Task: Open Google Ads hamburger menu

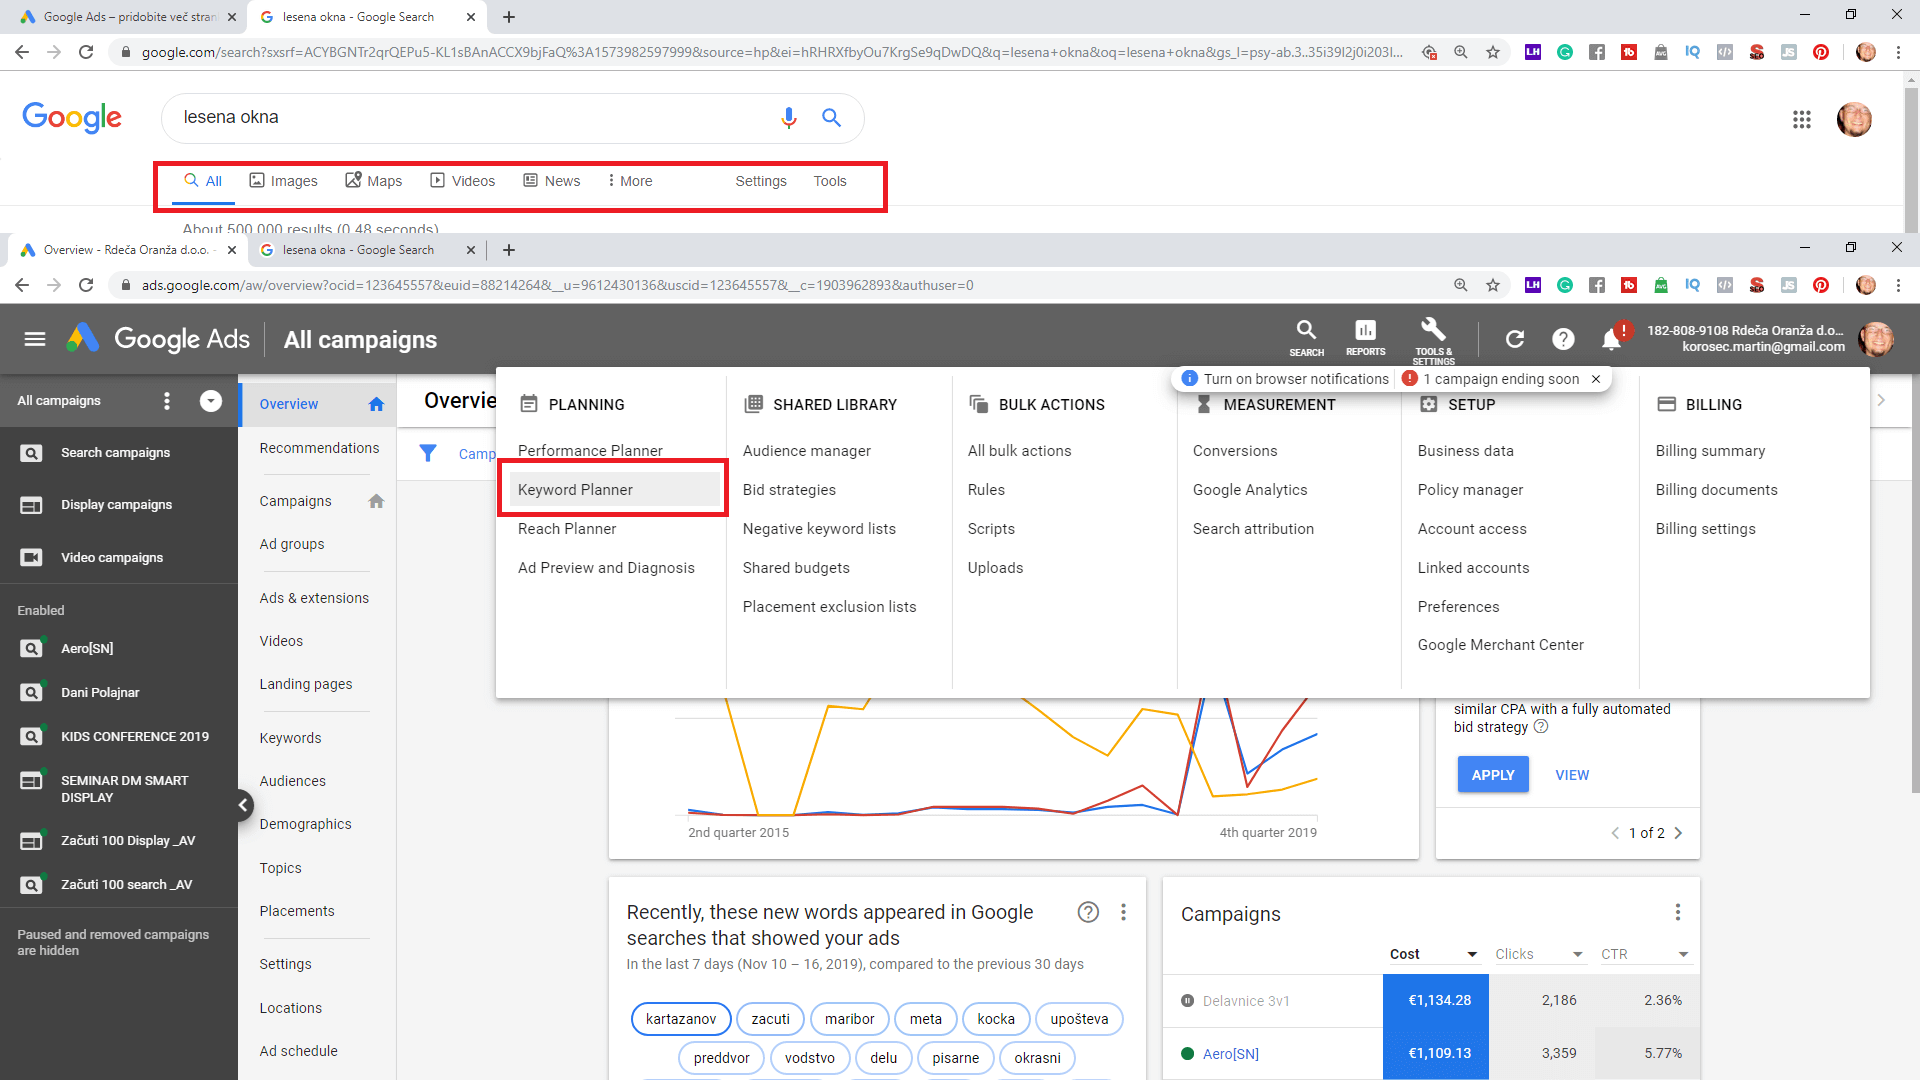Action: 35,339
